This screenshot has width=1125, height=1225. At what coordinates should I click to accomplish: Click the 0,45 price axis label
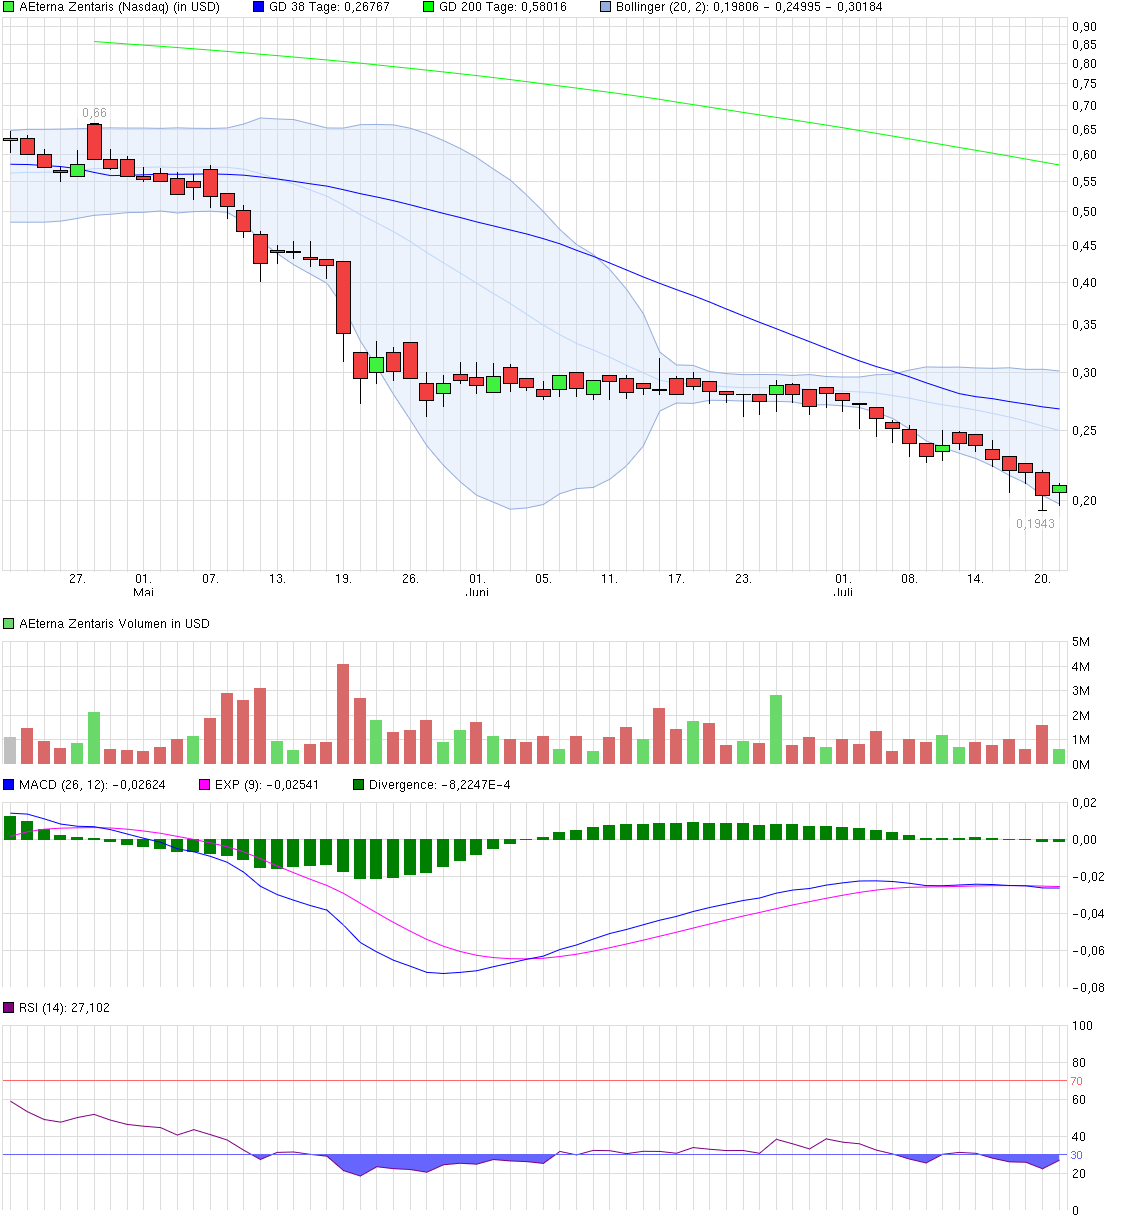(1084, 246)
